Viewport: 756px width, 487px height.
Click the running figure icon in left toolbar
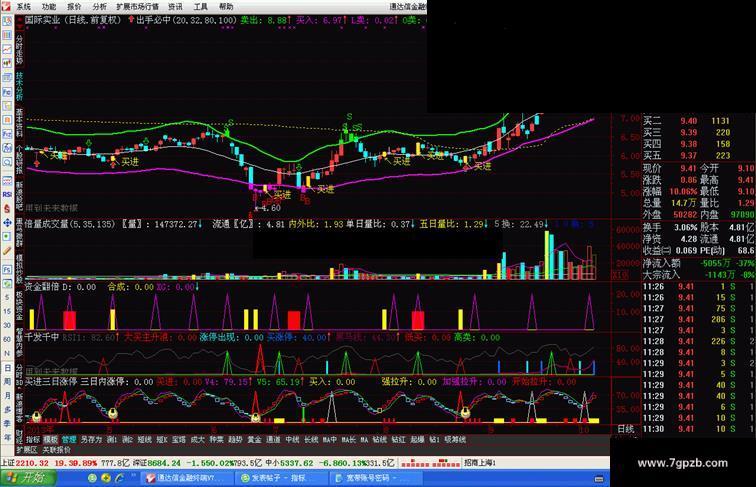[7, 148]
